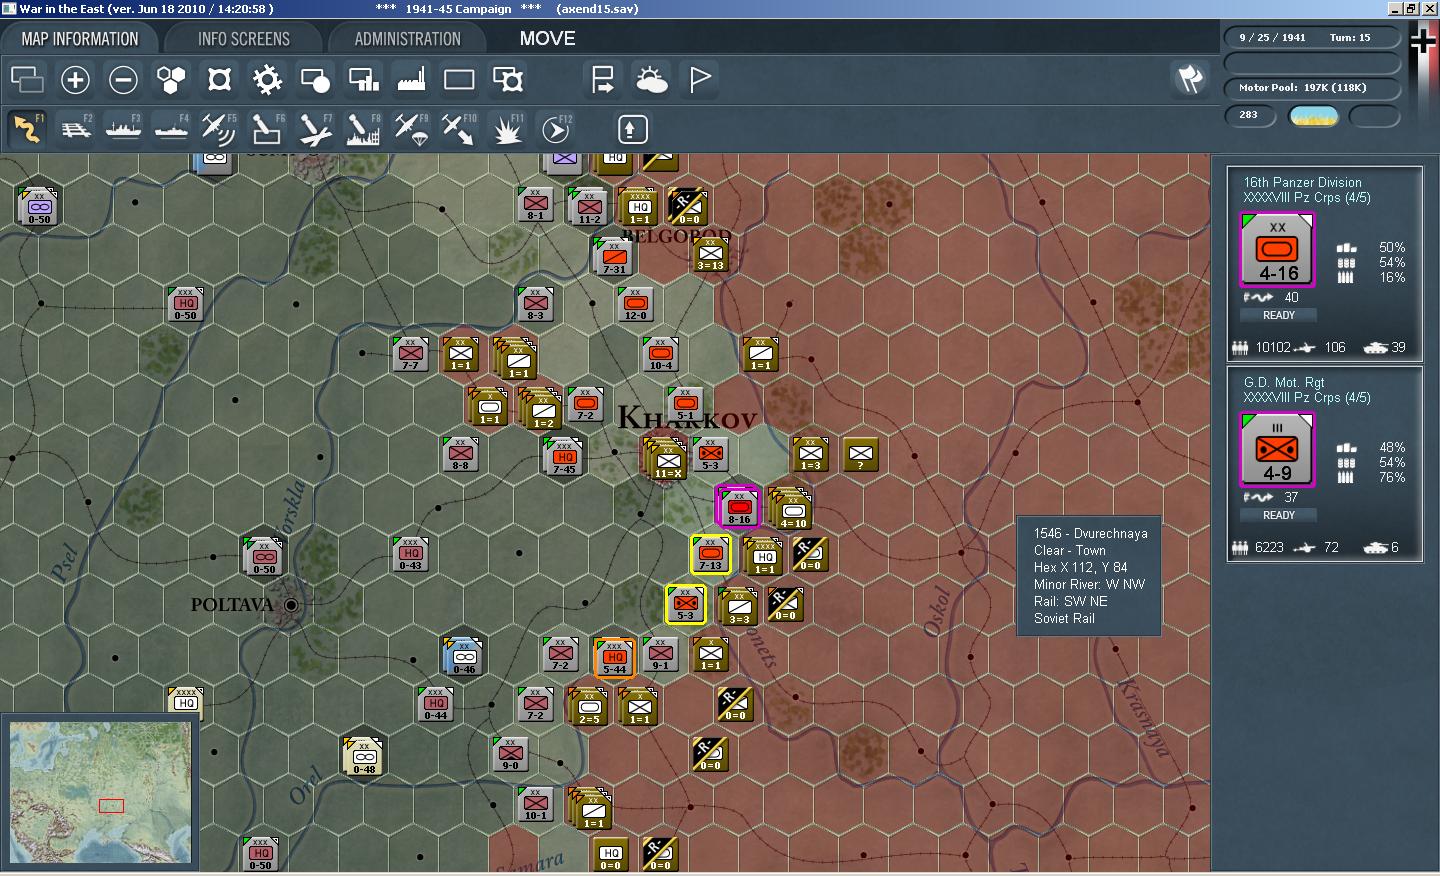
Task: Click the 283 value in status panel
Action: [x=1248, y=115]
